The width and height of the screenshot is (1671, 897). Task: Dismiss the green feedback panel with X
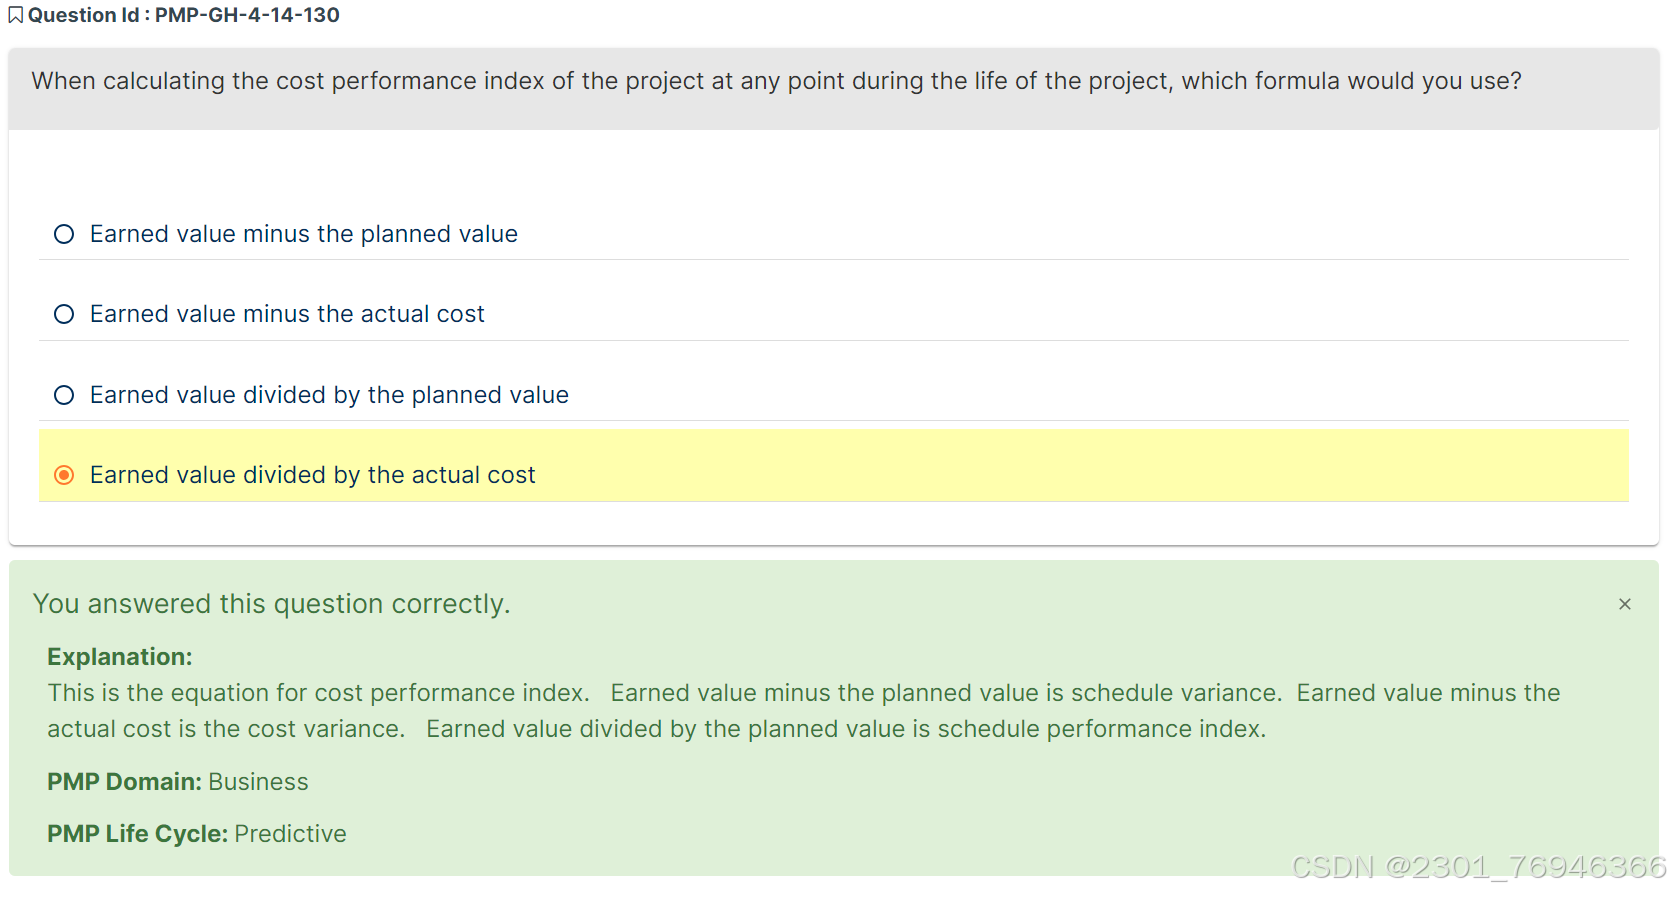1624,604
